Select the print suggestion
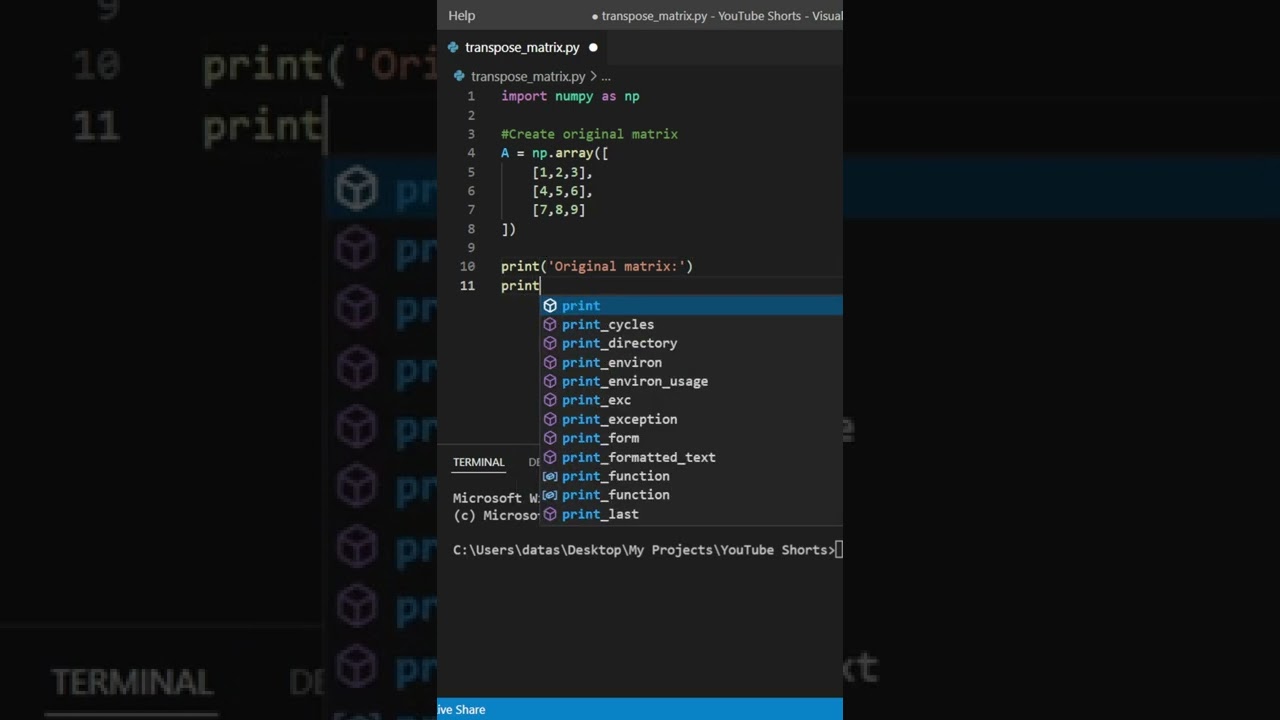The image size is (1280, 720). pos(692,305)
